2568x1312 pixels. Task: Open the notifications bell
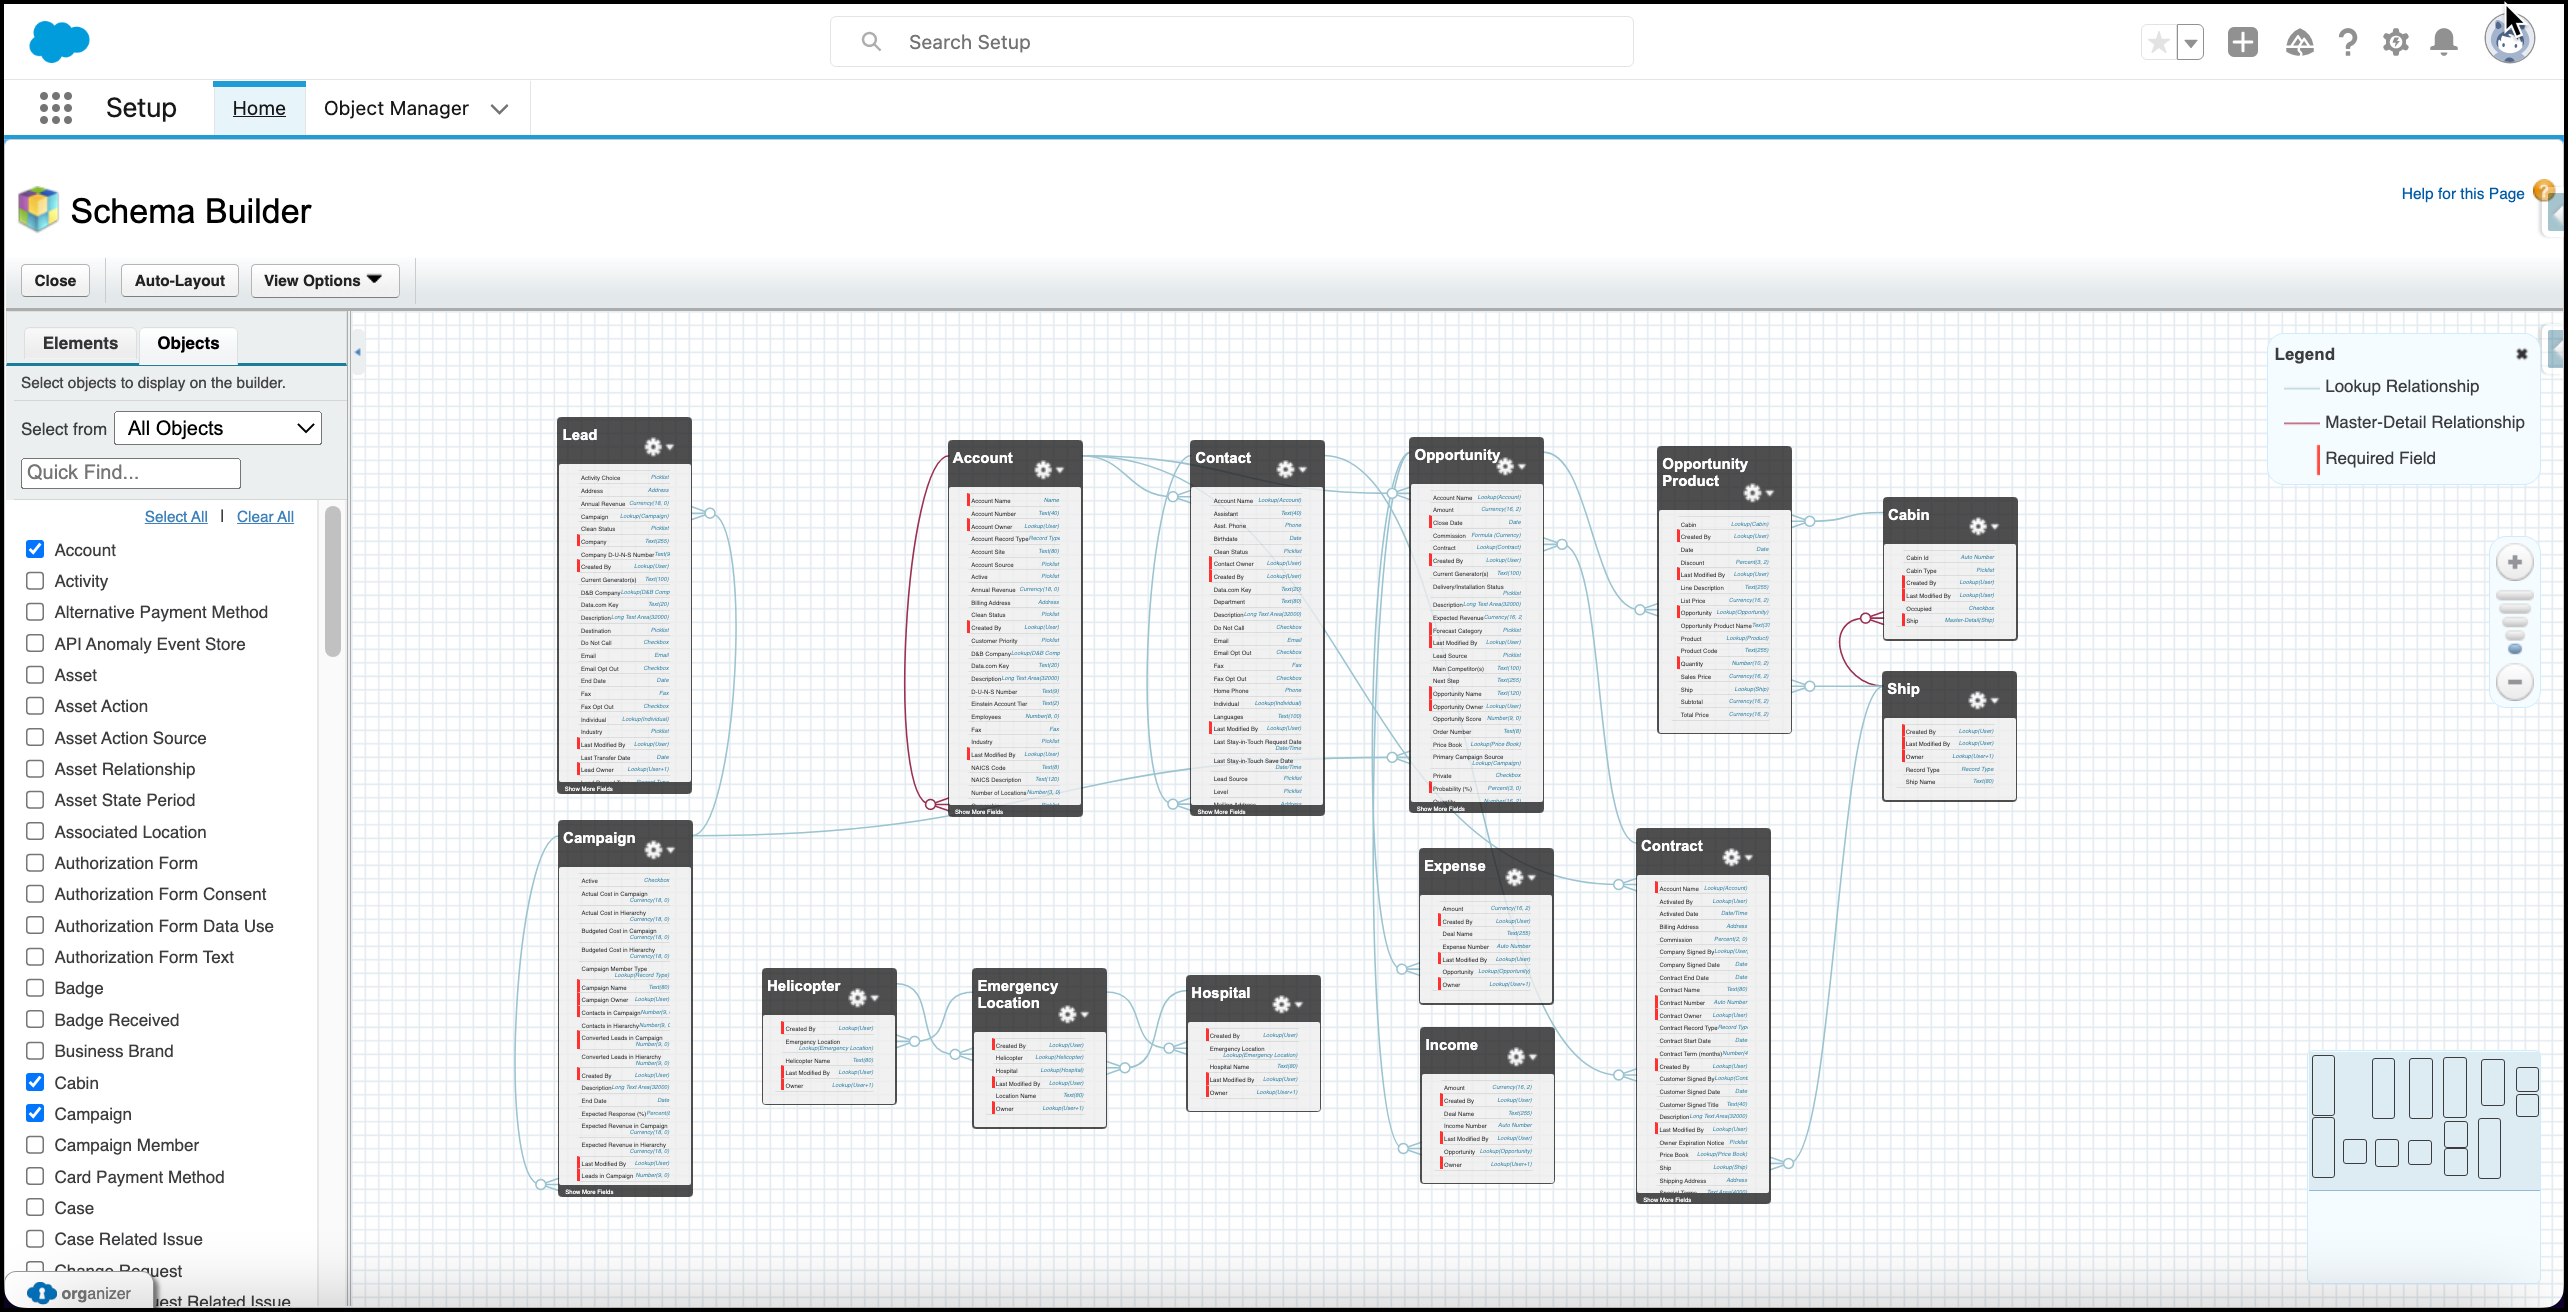pos(2444,42)
